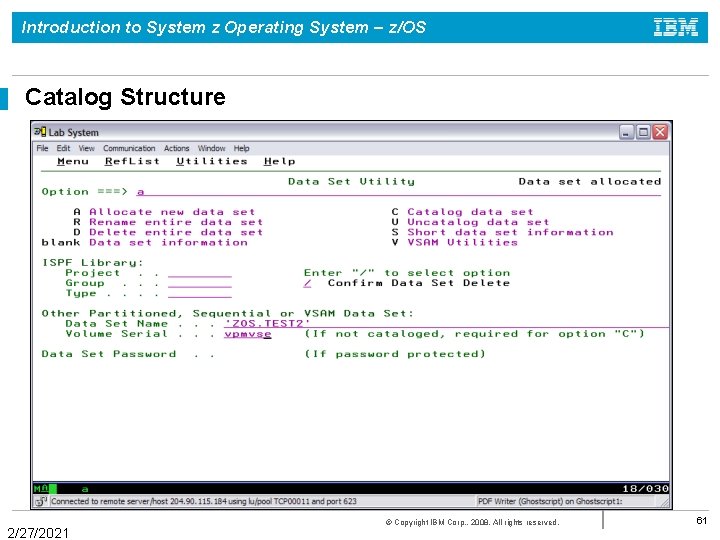This screenshot has height=540, width=720.
Task: Toggle the Confirm Data Set Delete slash option
Action: [x=307, y=283]
